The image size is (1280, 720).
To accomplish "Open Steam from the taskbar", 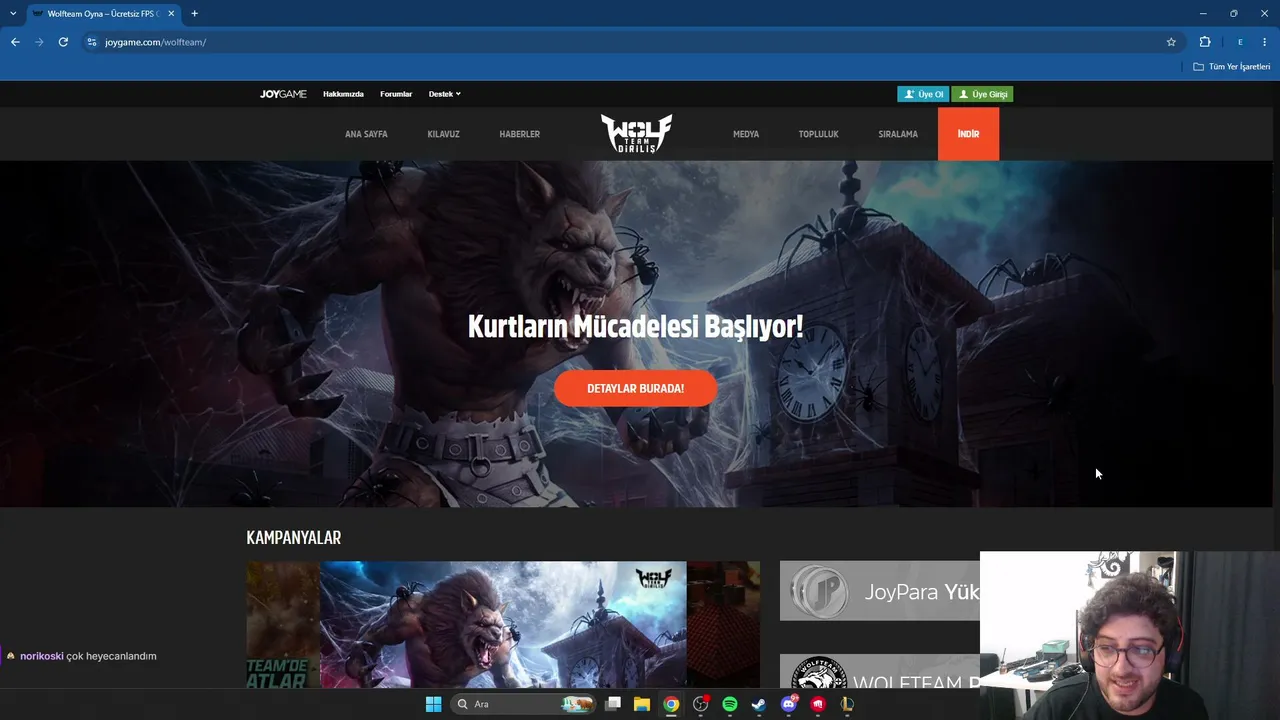I will [759, 704].
